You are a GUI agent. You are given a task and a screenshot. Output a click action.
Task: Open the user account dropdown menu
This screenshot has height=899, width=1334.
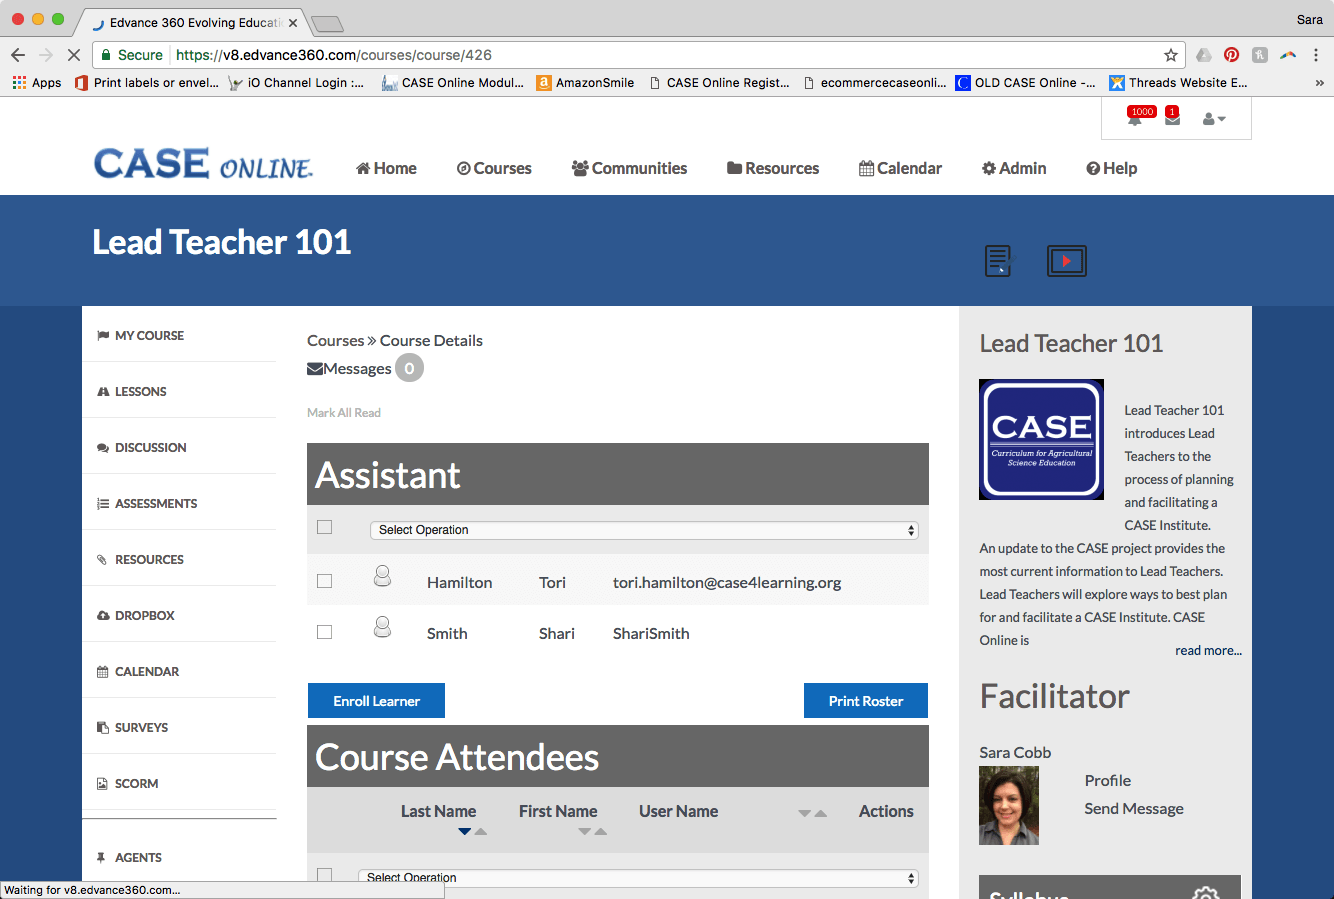[1213, 119]
